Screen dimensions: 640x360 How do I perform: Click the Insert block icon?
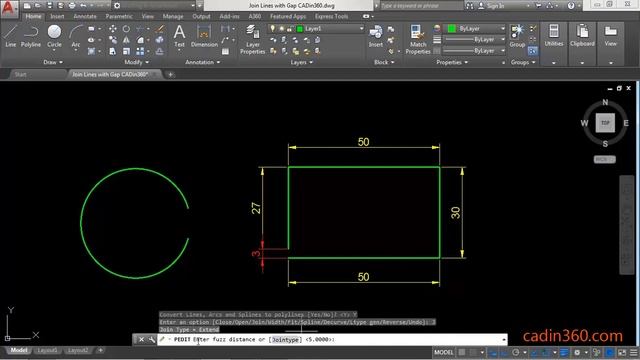pyautogui.click(x=376, y=36)
